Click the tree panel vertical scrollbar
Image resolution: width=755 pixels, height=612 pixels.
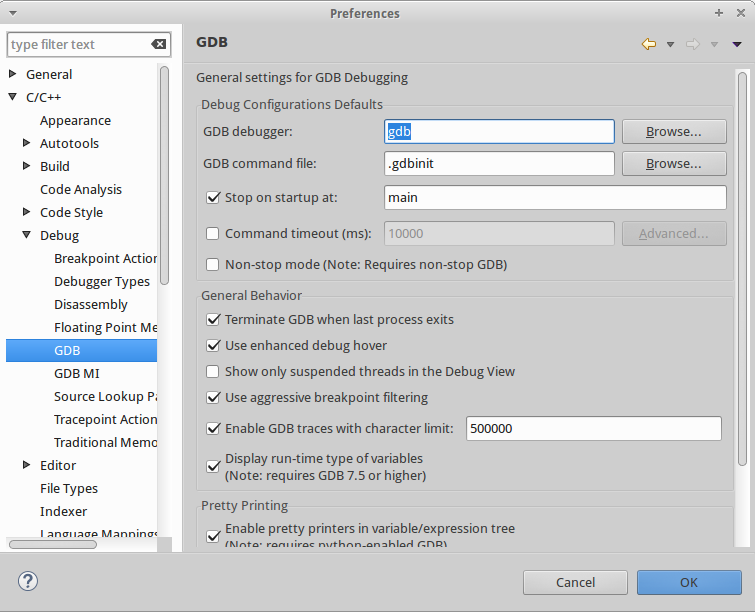pyautogui.click(x=164, y=175)
